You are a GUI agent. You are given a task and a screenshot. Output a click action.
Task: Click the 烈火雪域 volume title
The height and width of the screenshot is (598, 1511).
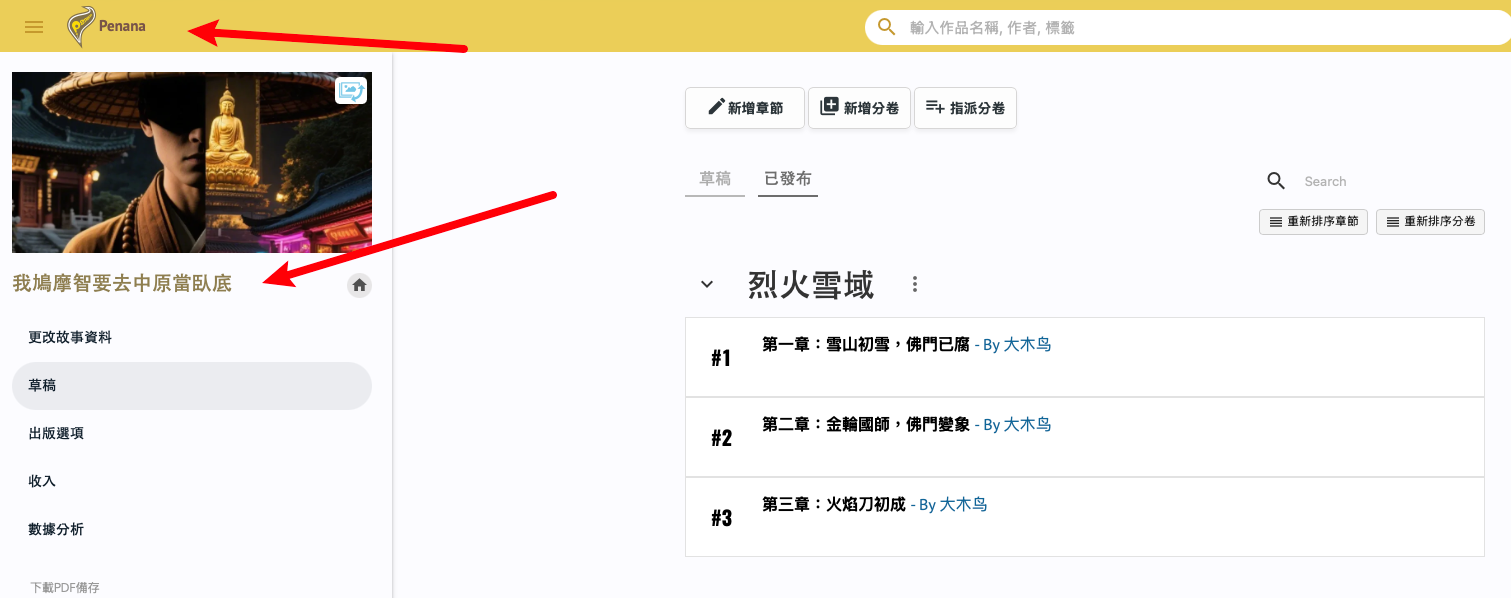[811, 285]
